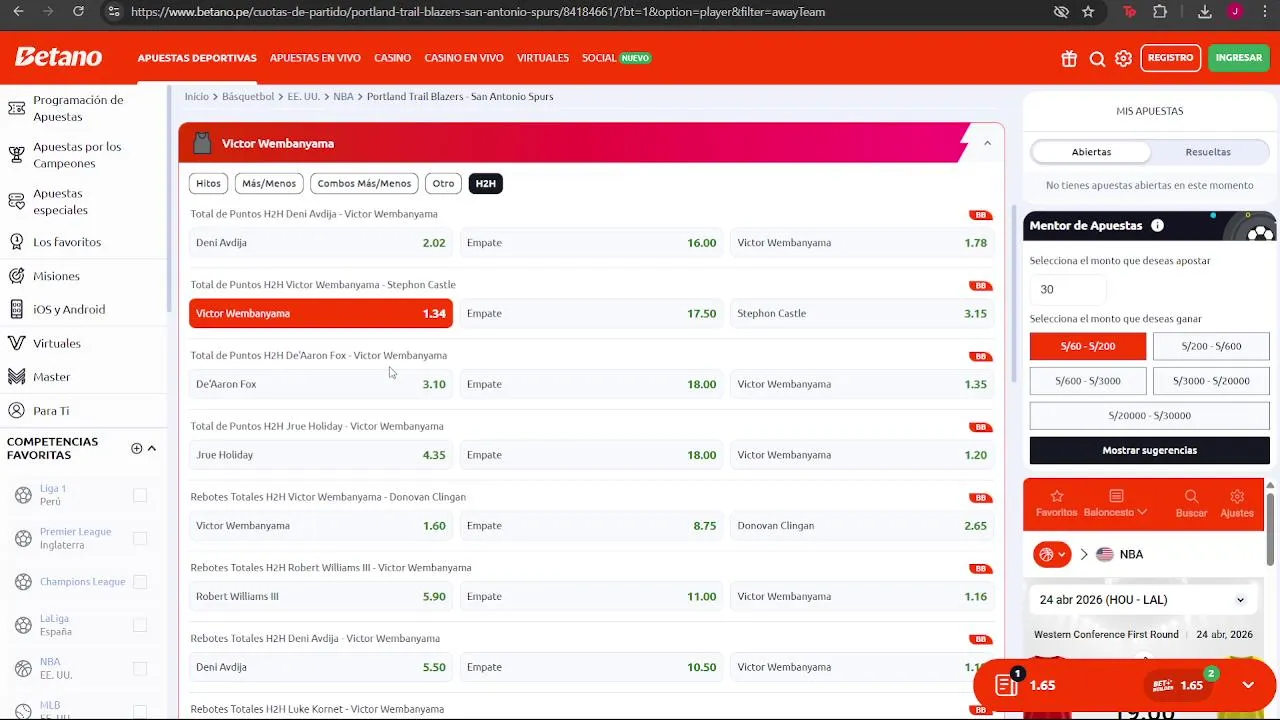Tick the LaLiga España checkbox
The width and height of the screenshot is (1280, 720).
(x=140, y=625)
